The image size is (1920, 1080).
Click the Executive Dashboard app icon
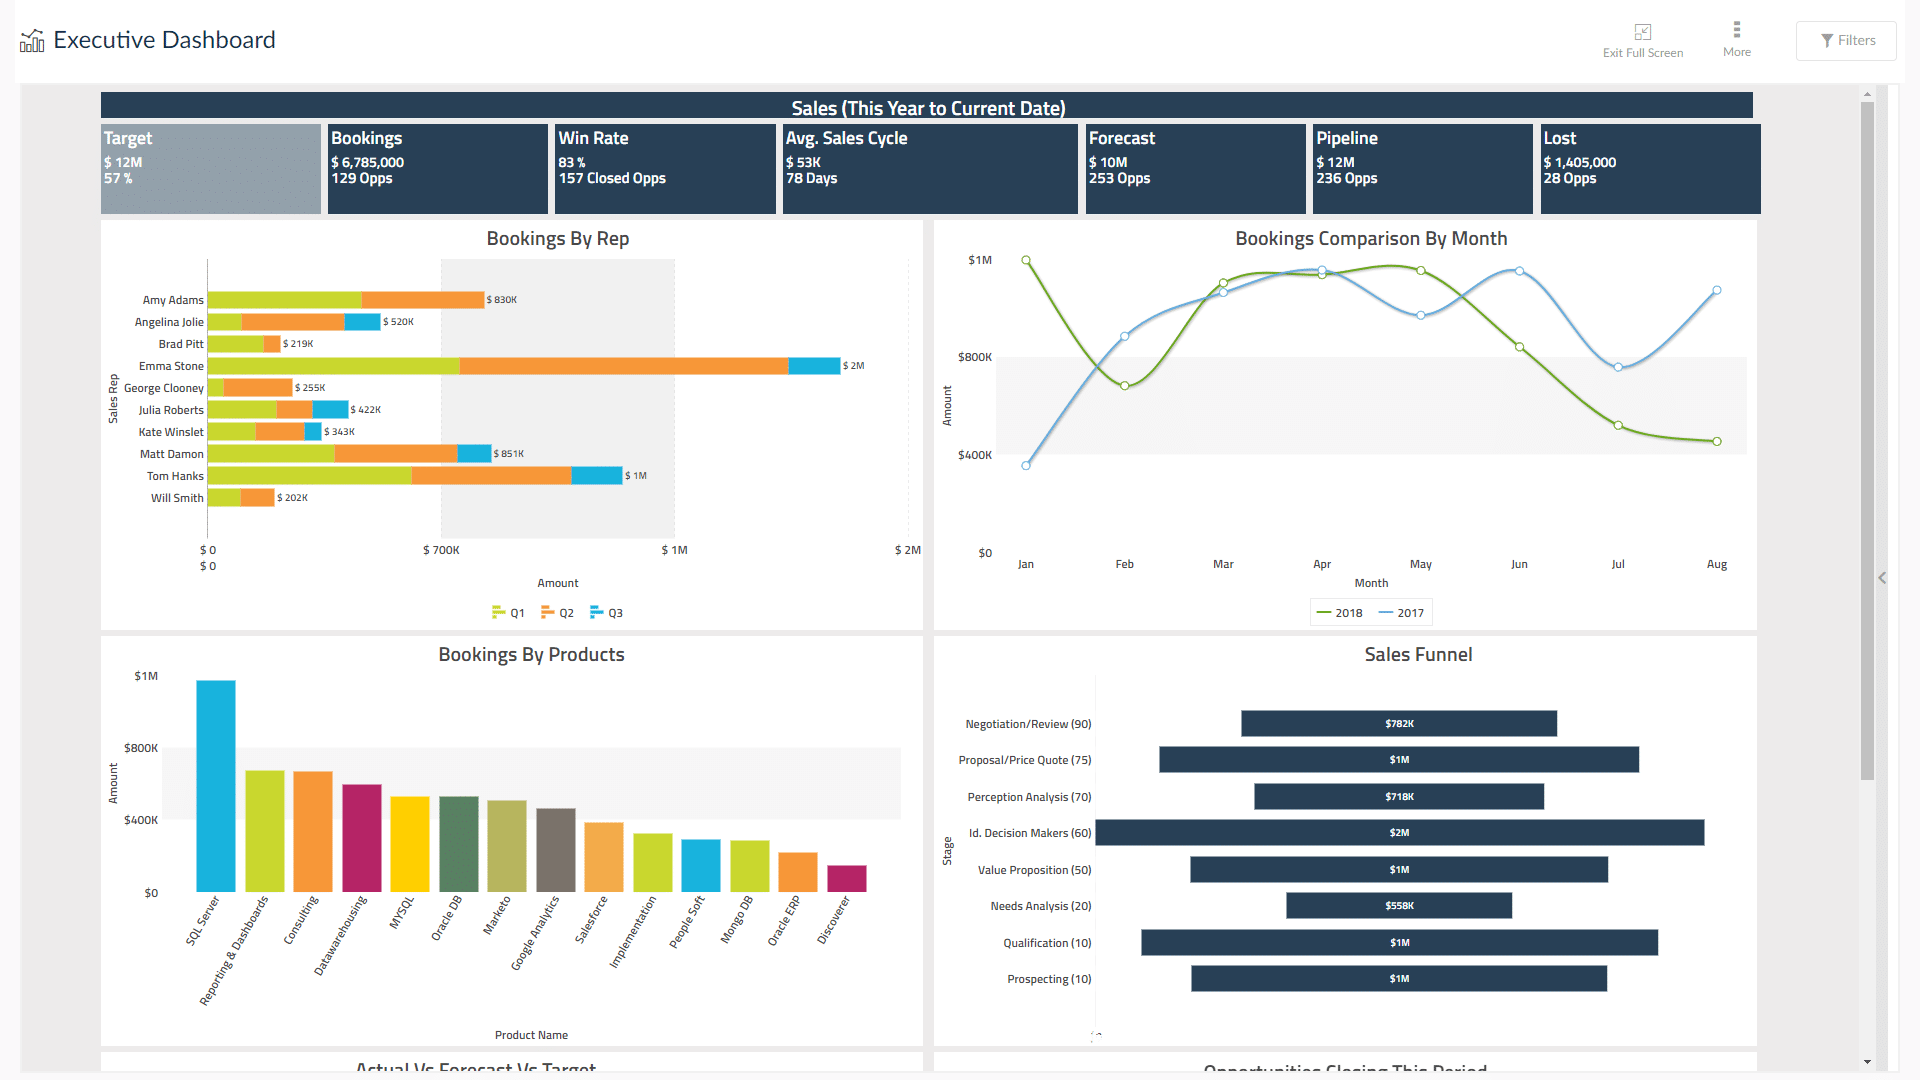pyautogui.click(x=29, y=38)
